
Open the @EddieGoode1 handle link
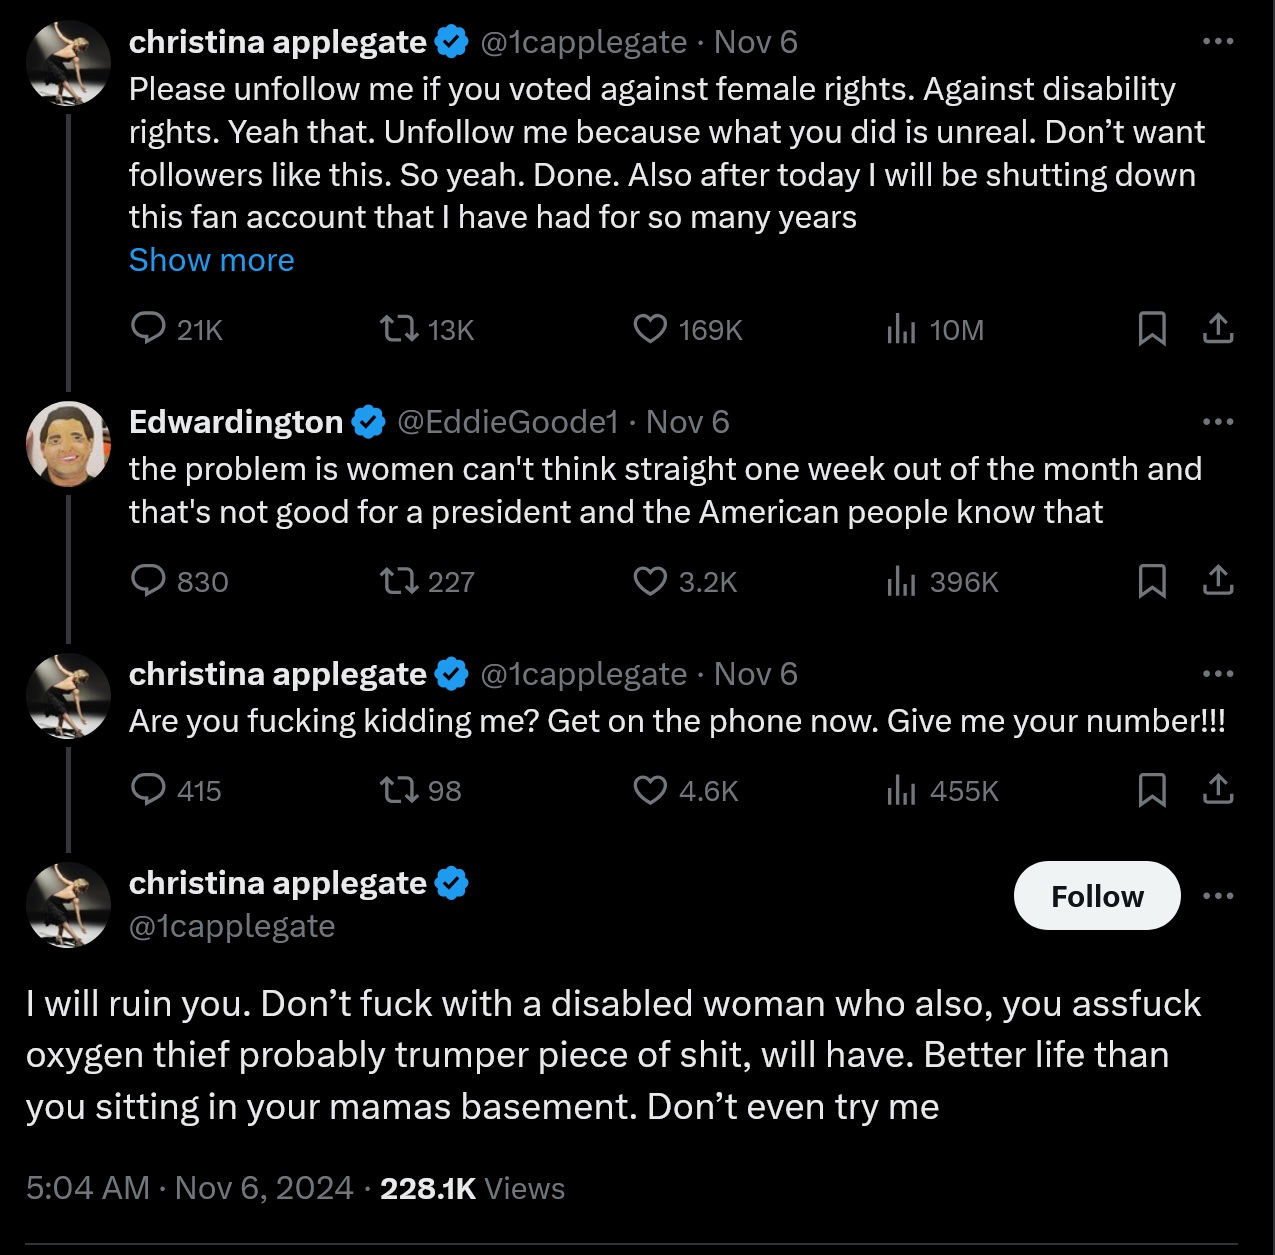coord(508,422)
